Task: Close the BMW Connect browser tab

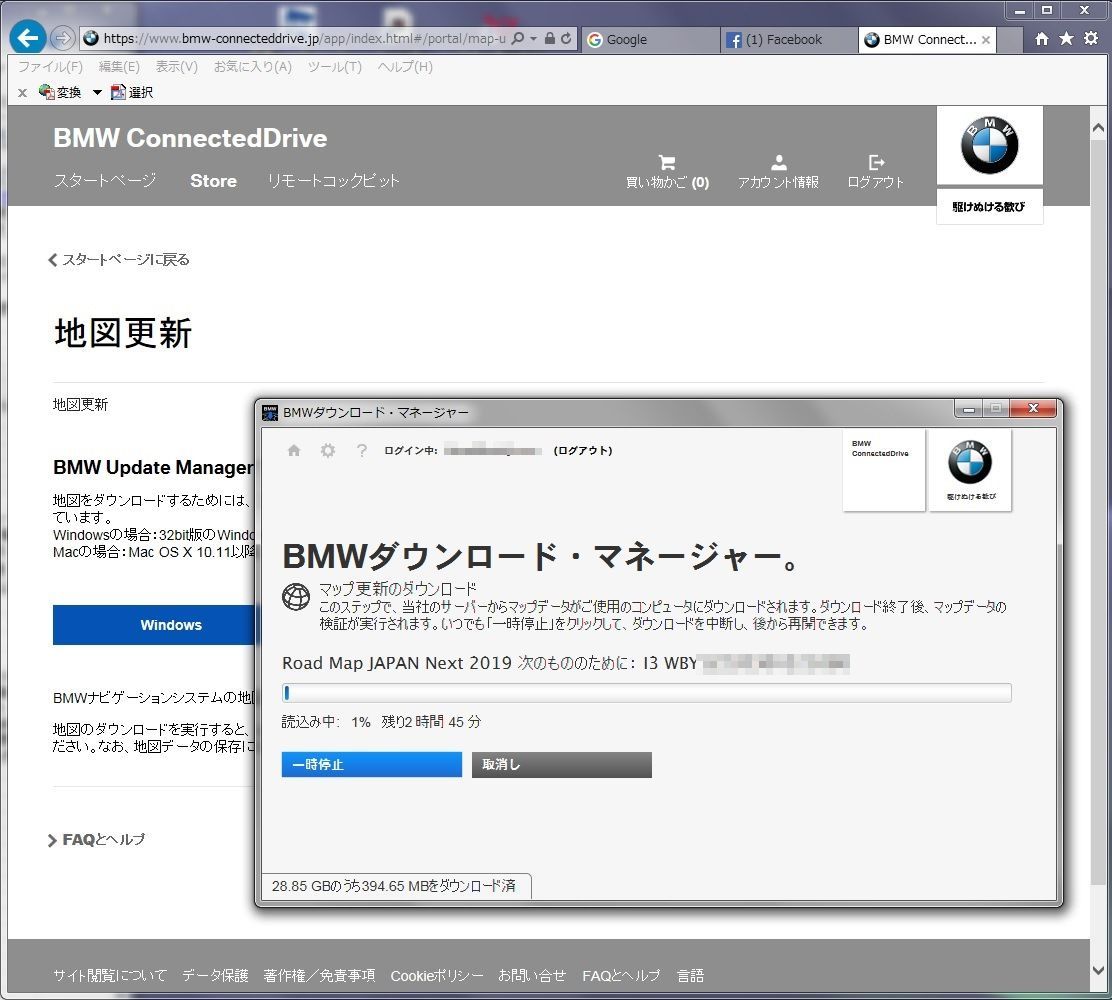Action: (986, 40)
